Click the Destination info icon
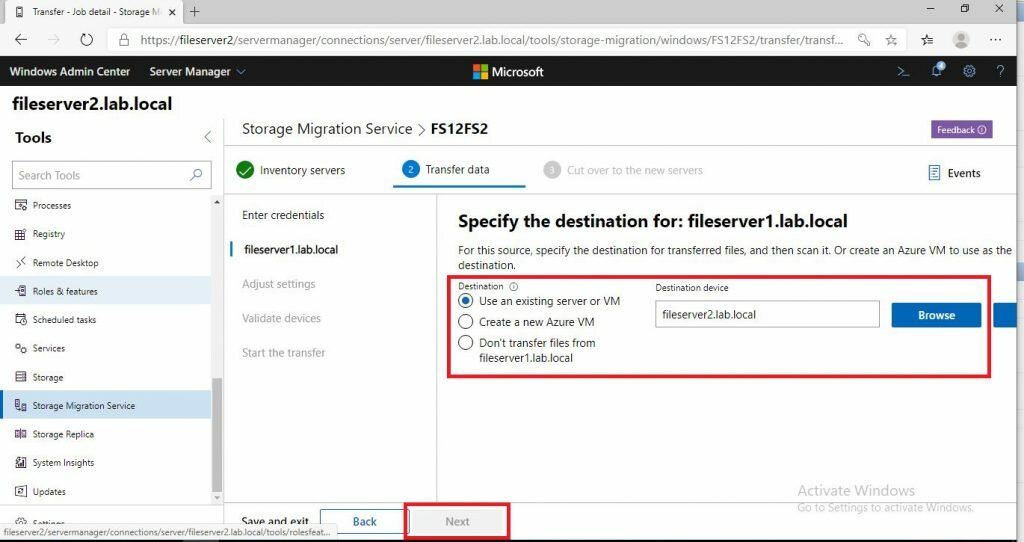Viewport: 1024px width, 542px height. pos(513,287)
